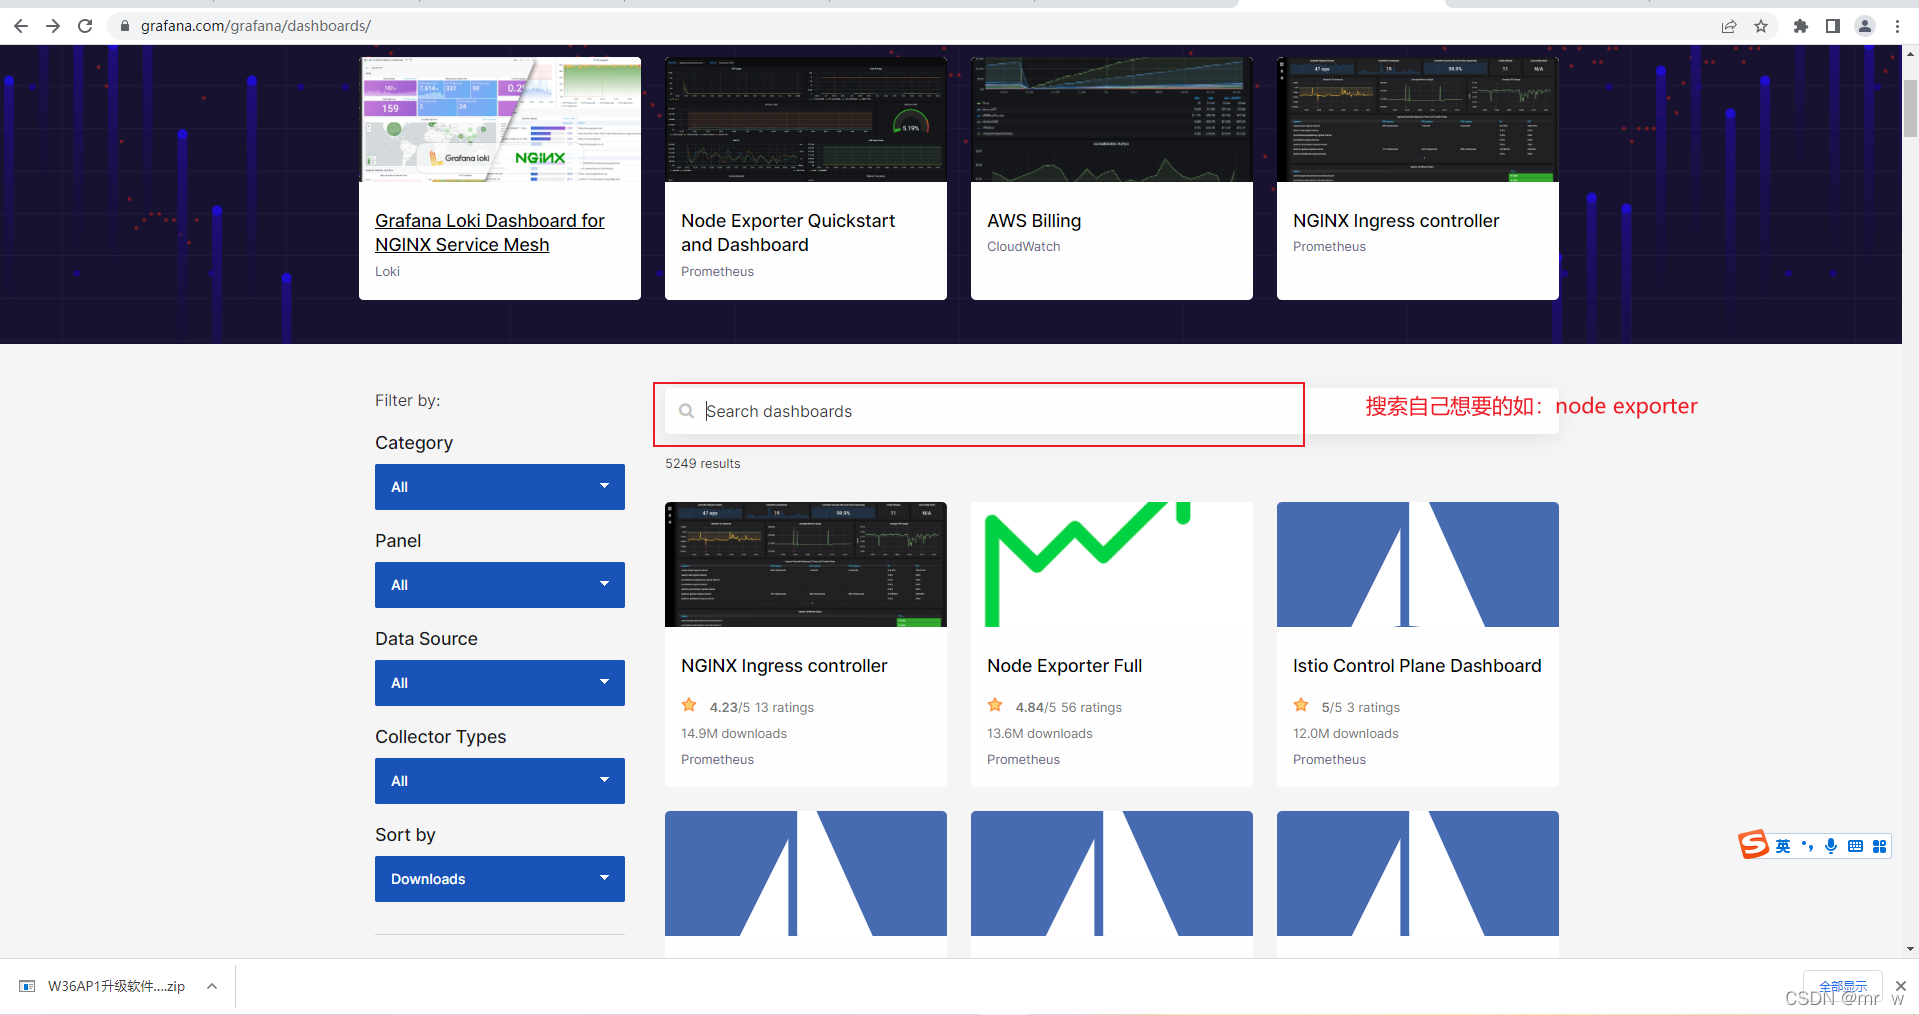The image size is (1919, 1015).
Task: Click the address bar URL
Action: 256,26
